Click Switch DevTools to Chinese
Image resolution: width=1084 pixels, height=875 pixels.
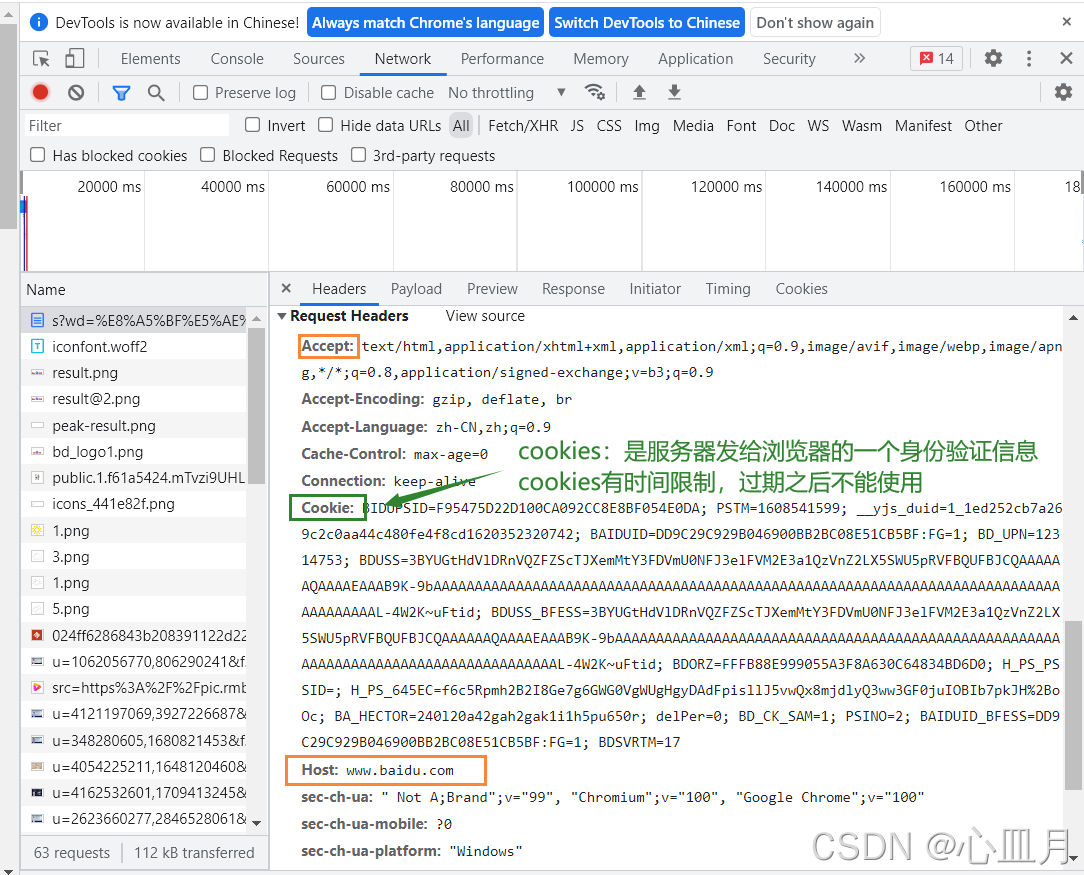click(647, 23)
